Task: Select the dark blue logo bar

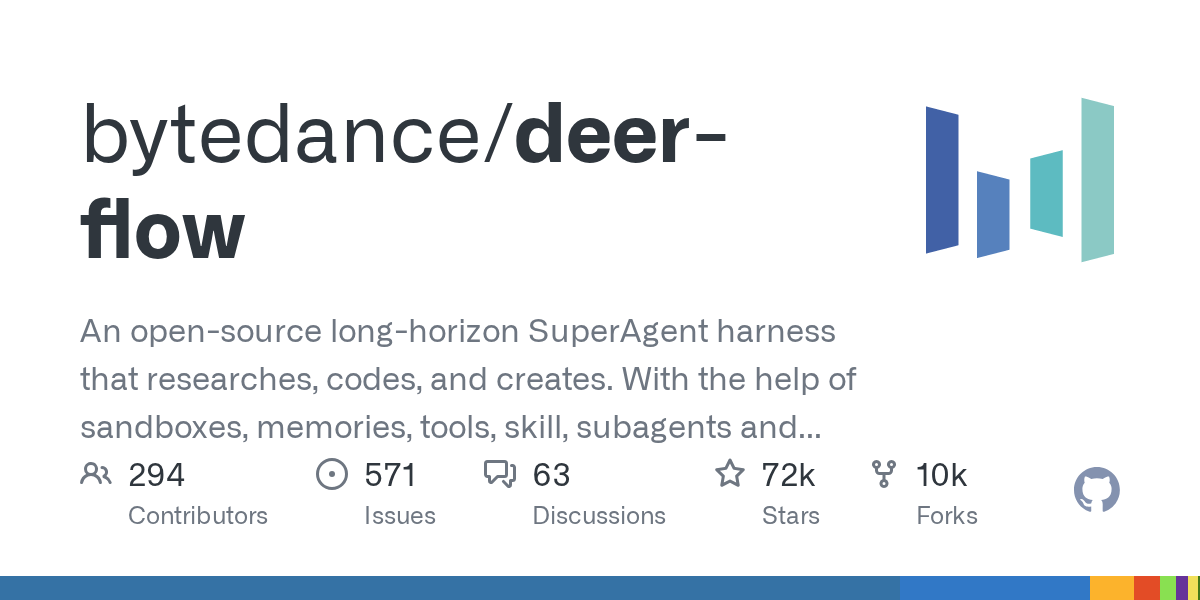Action: [942, 180]
